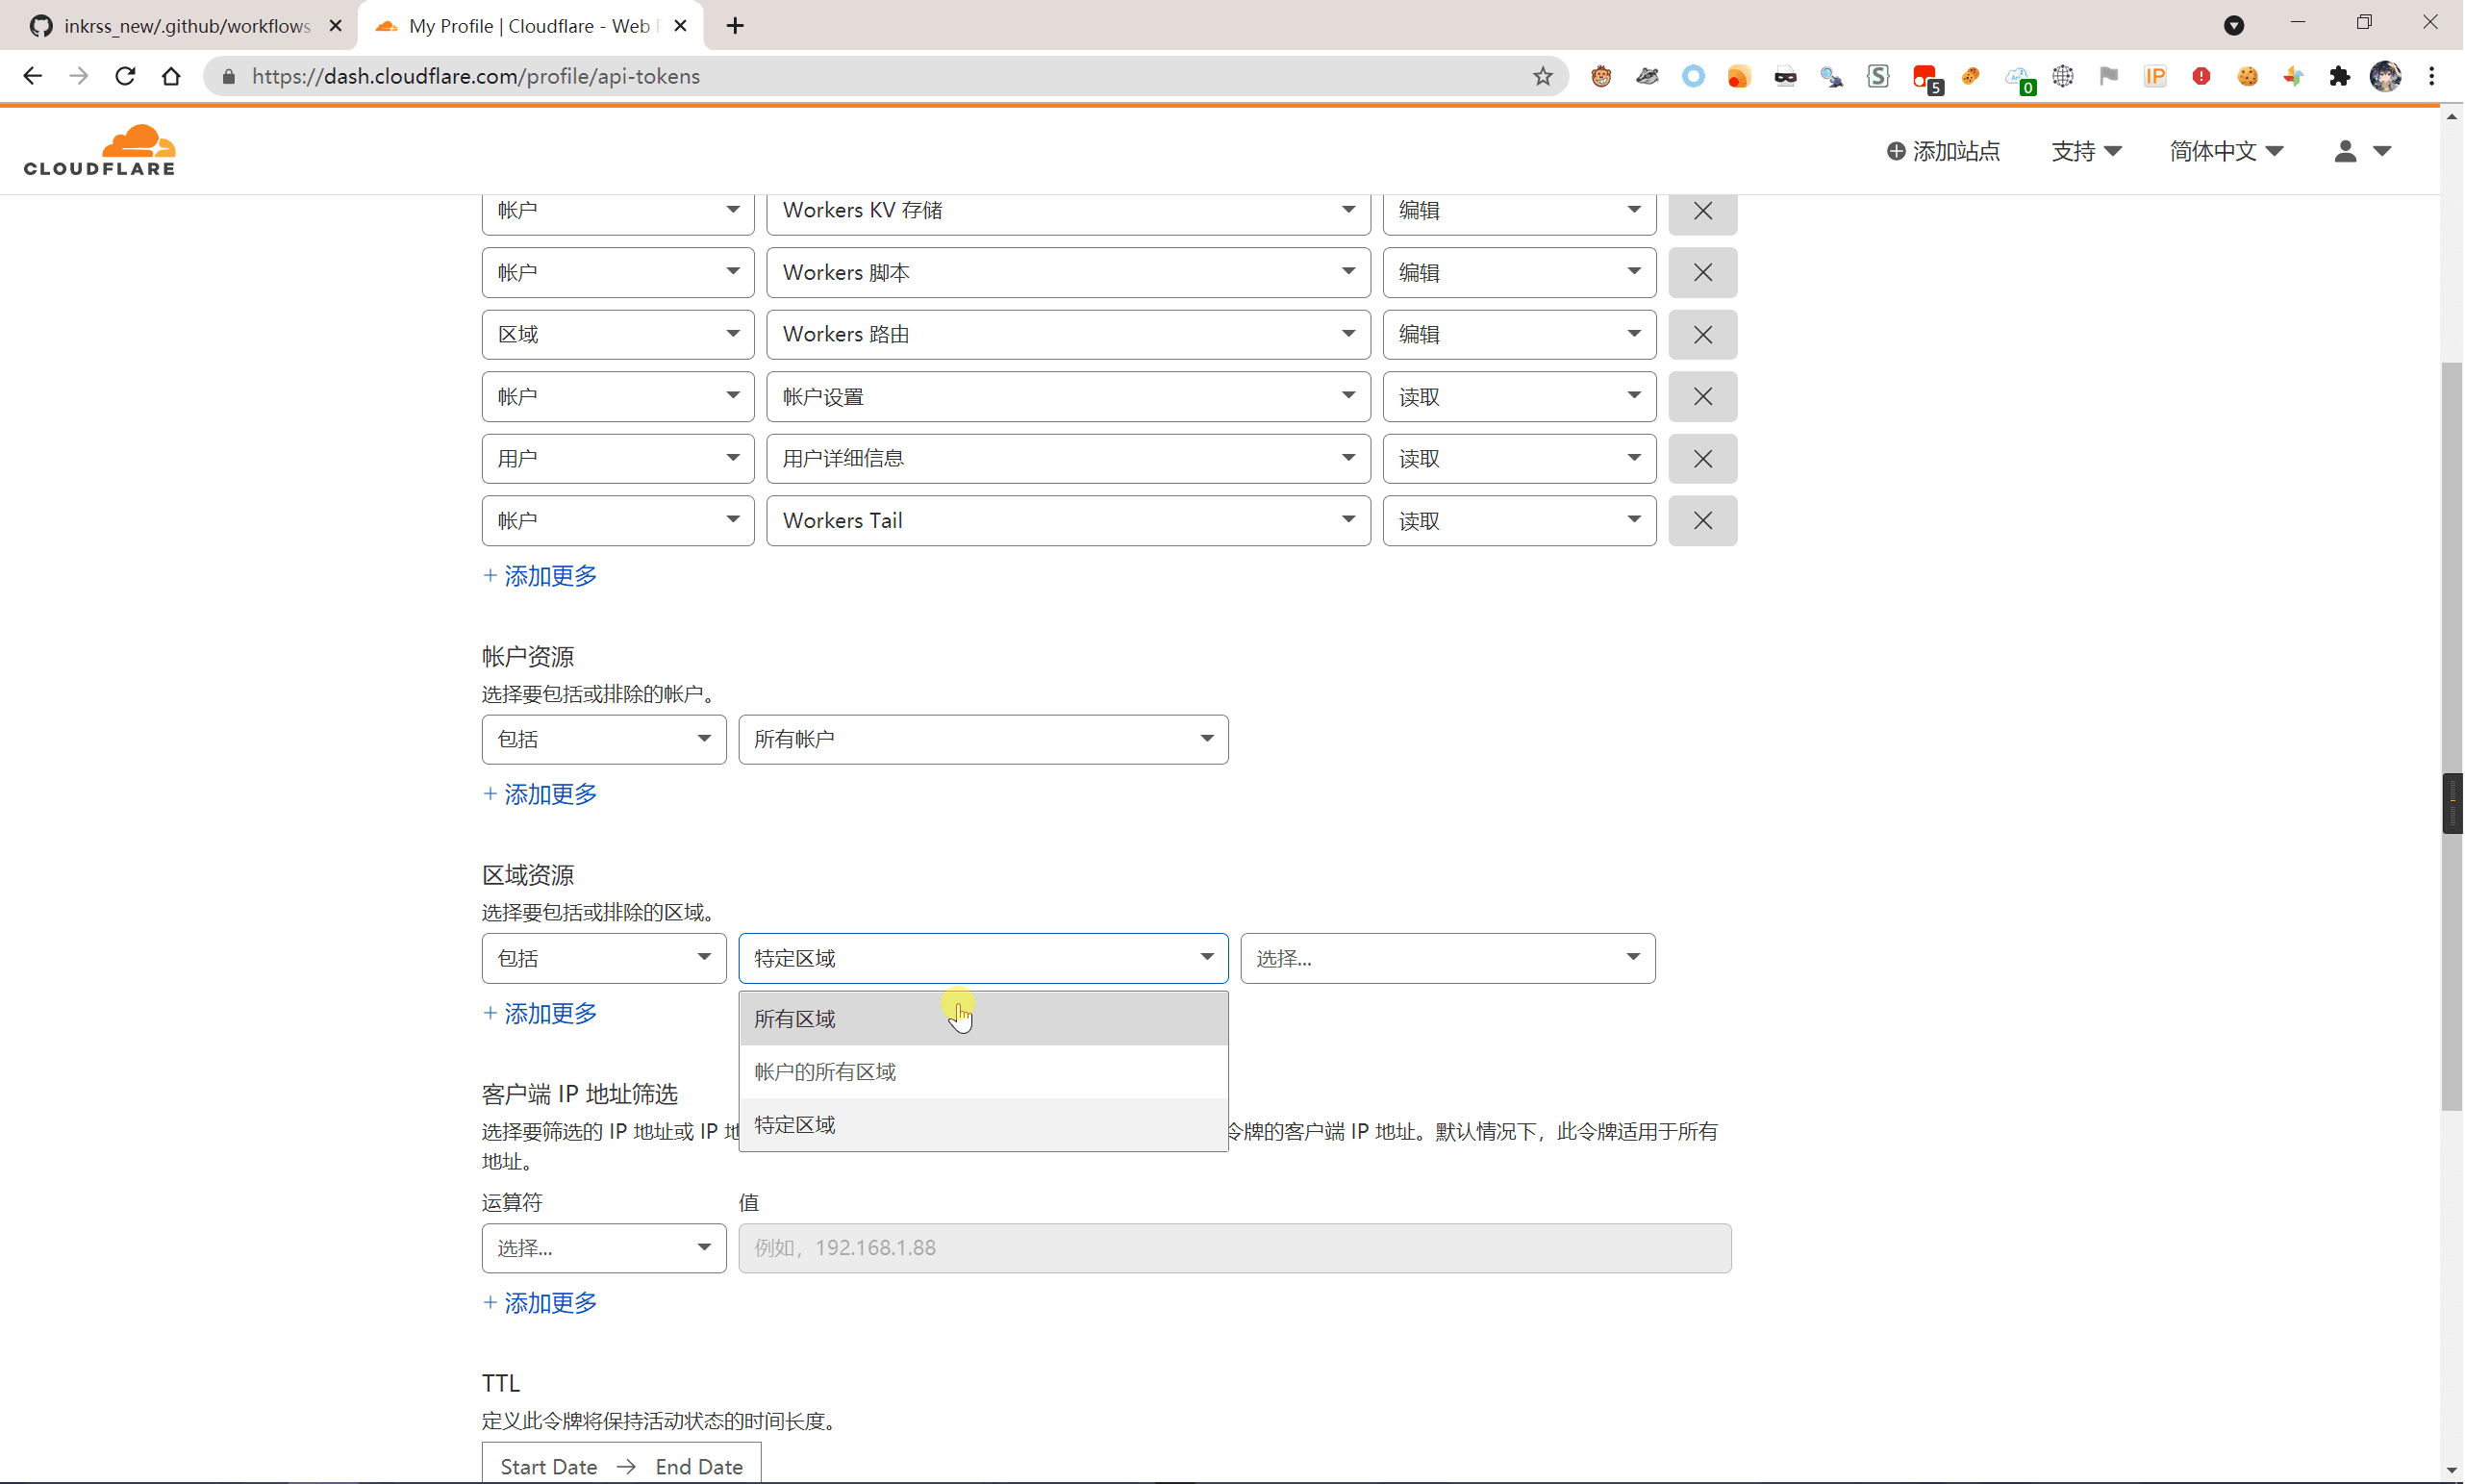Open 包括 dropdown under 区域资源
This screenshot has width=2465, height=1484.
pos(604,959)
